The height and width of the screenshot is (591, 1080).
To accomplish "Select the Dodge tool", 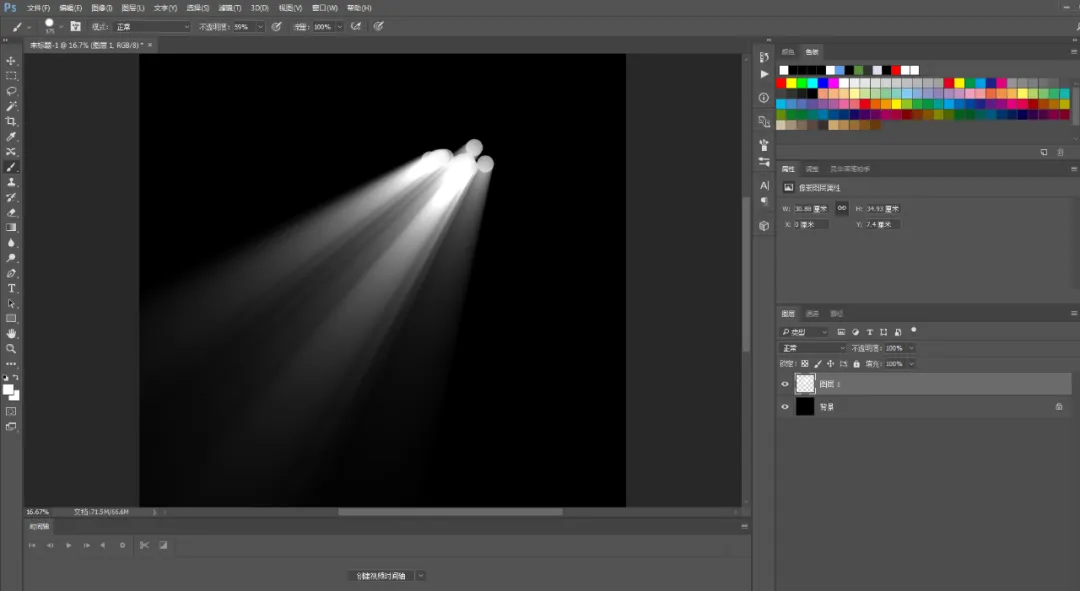I will point(11,258).
